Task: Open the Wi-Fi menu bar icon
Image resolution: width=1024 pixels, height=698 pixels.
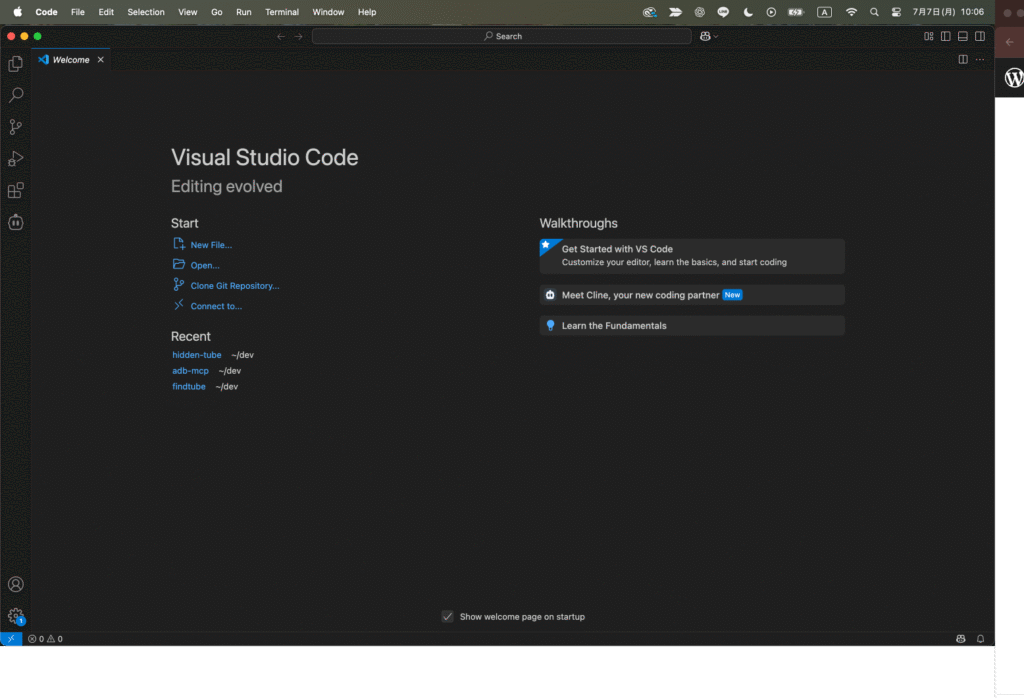Action: (851, 12)
